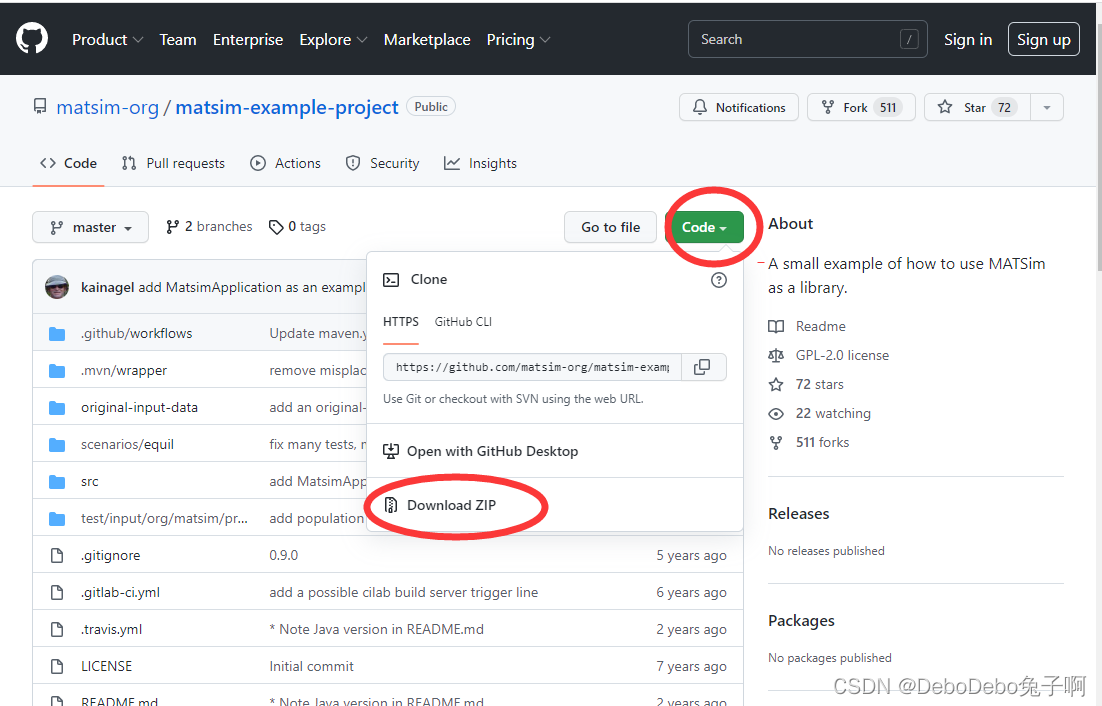Screen dimensions: 1102x706
Task: Open the Readme link in About
Action: point(807,326)
